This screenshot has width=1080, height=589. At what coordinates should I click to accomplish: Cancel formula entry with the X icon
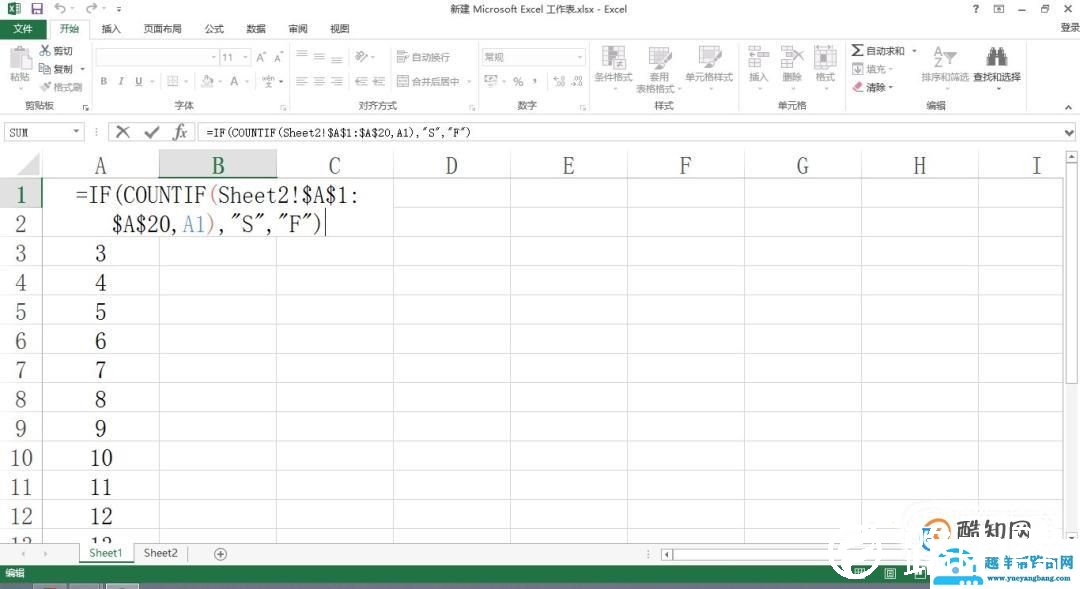123,132
